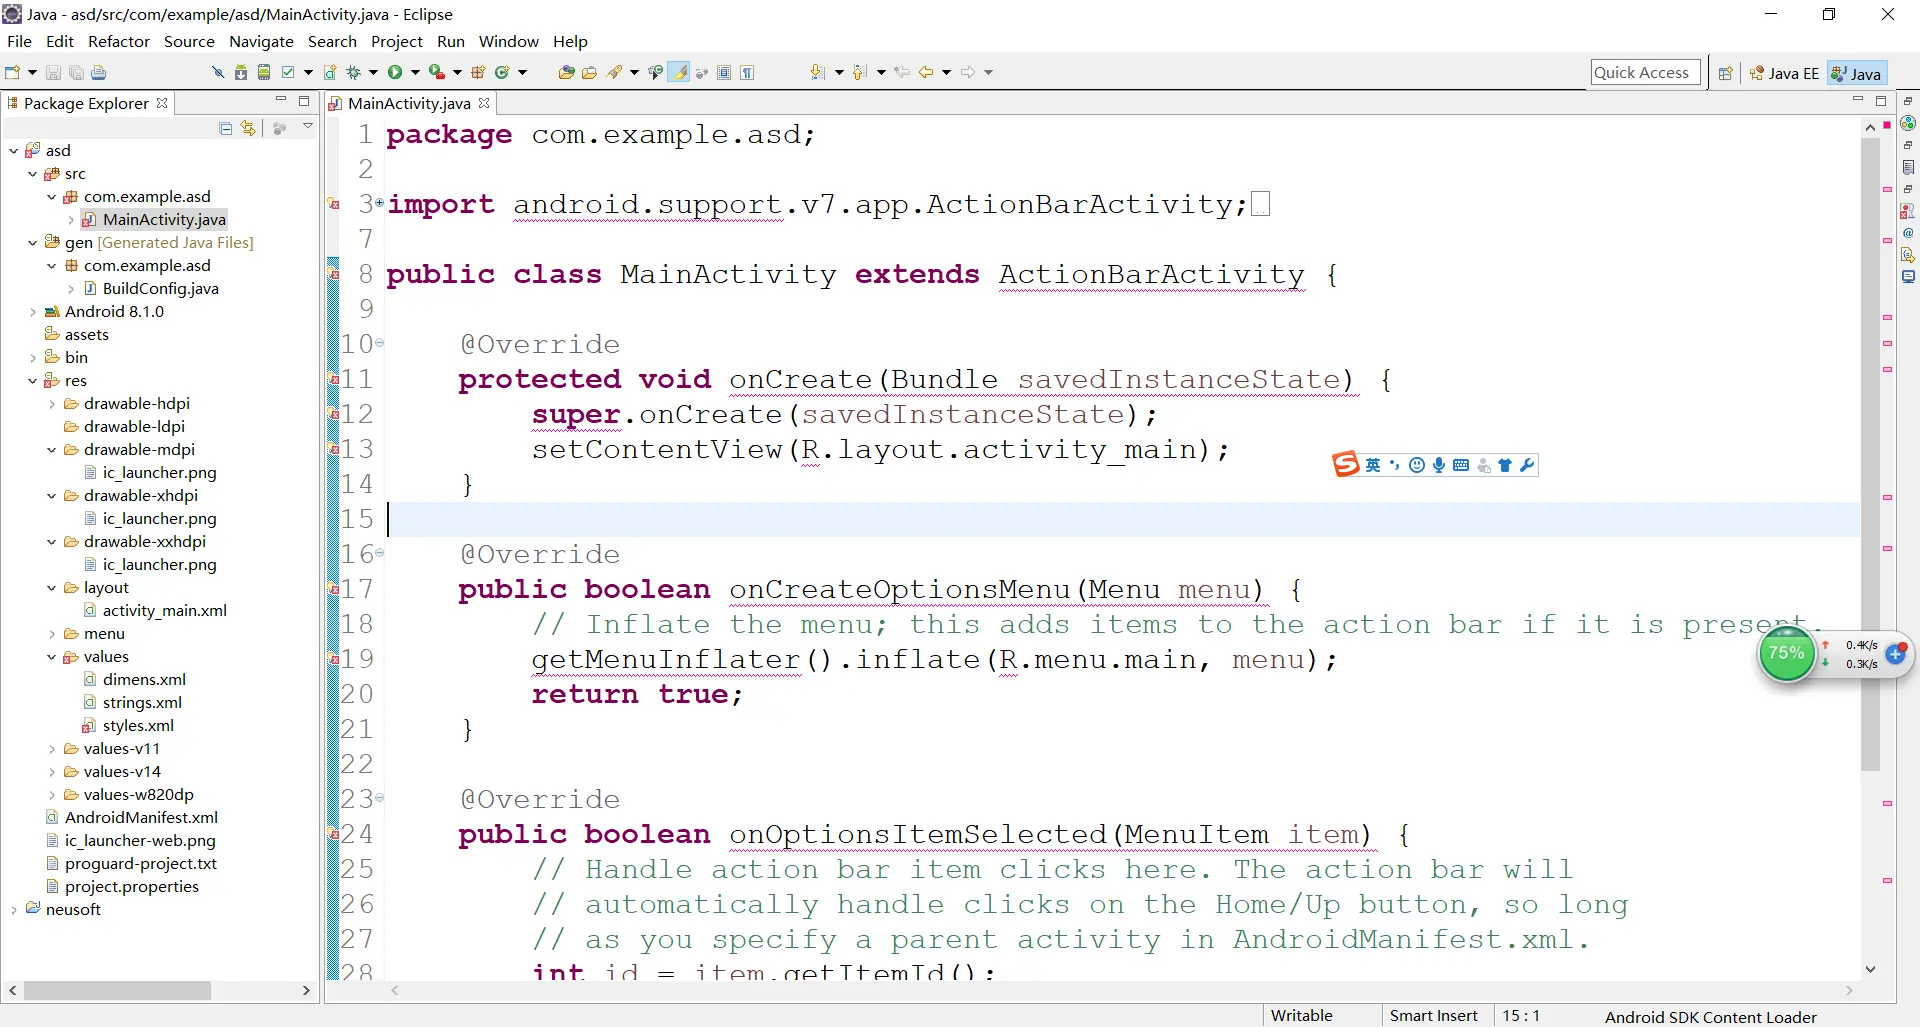Image resolution: width=1920 pixels, height=1027 pixels.
Task: Start the Debug bug icon
Action: pyautogui.click(x=353, y=72)
